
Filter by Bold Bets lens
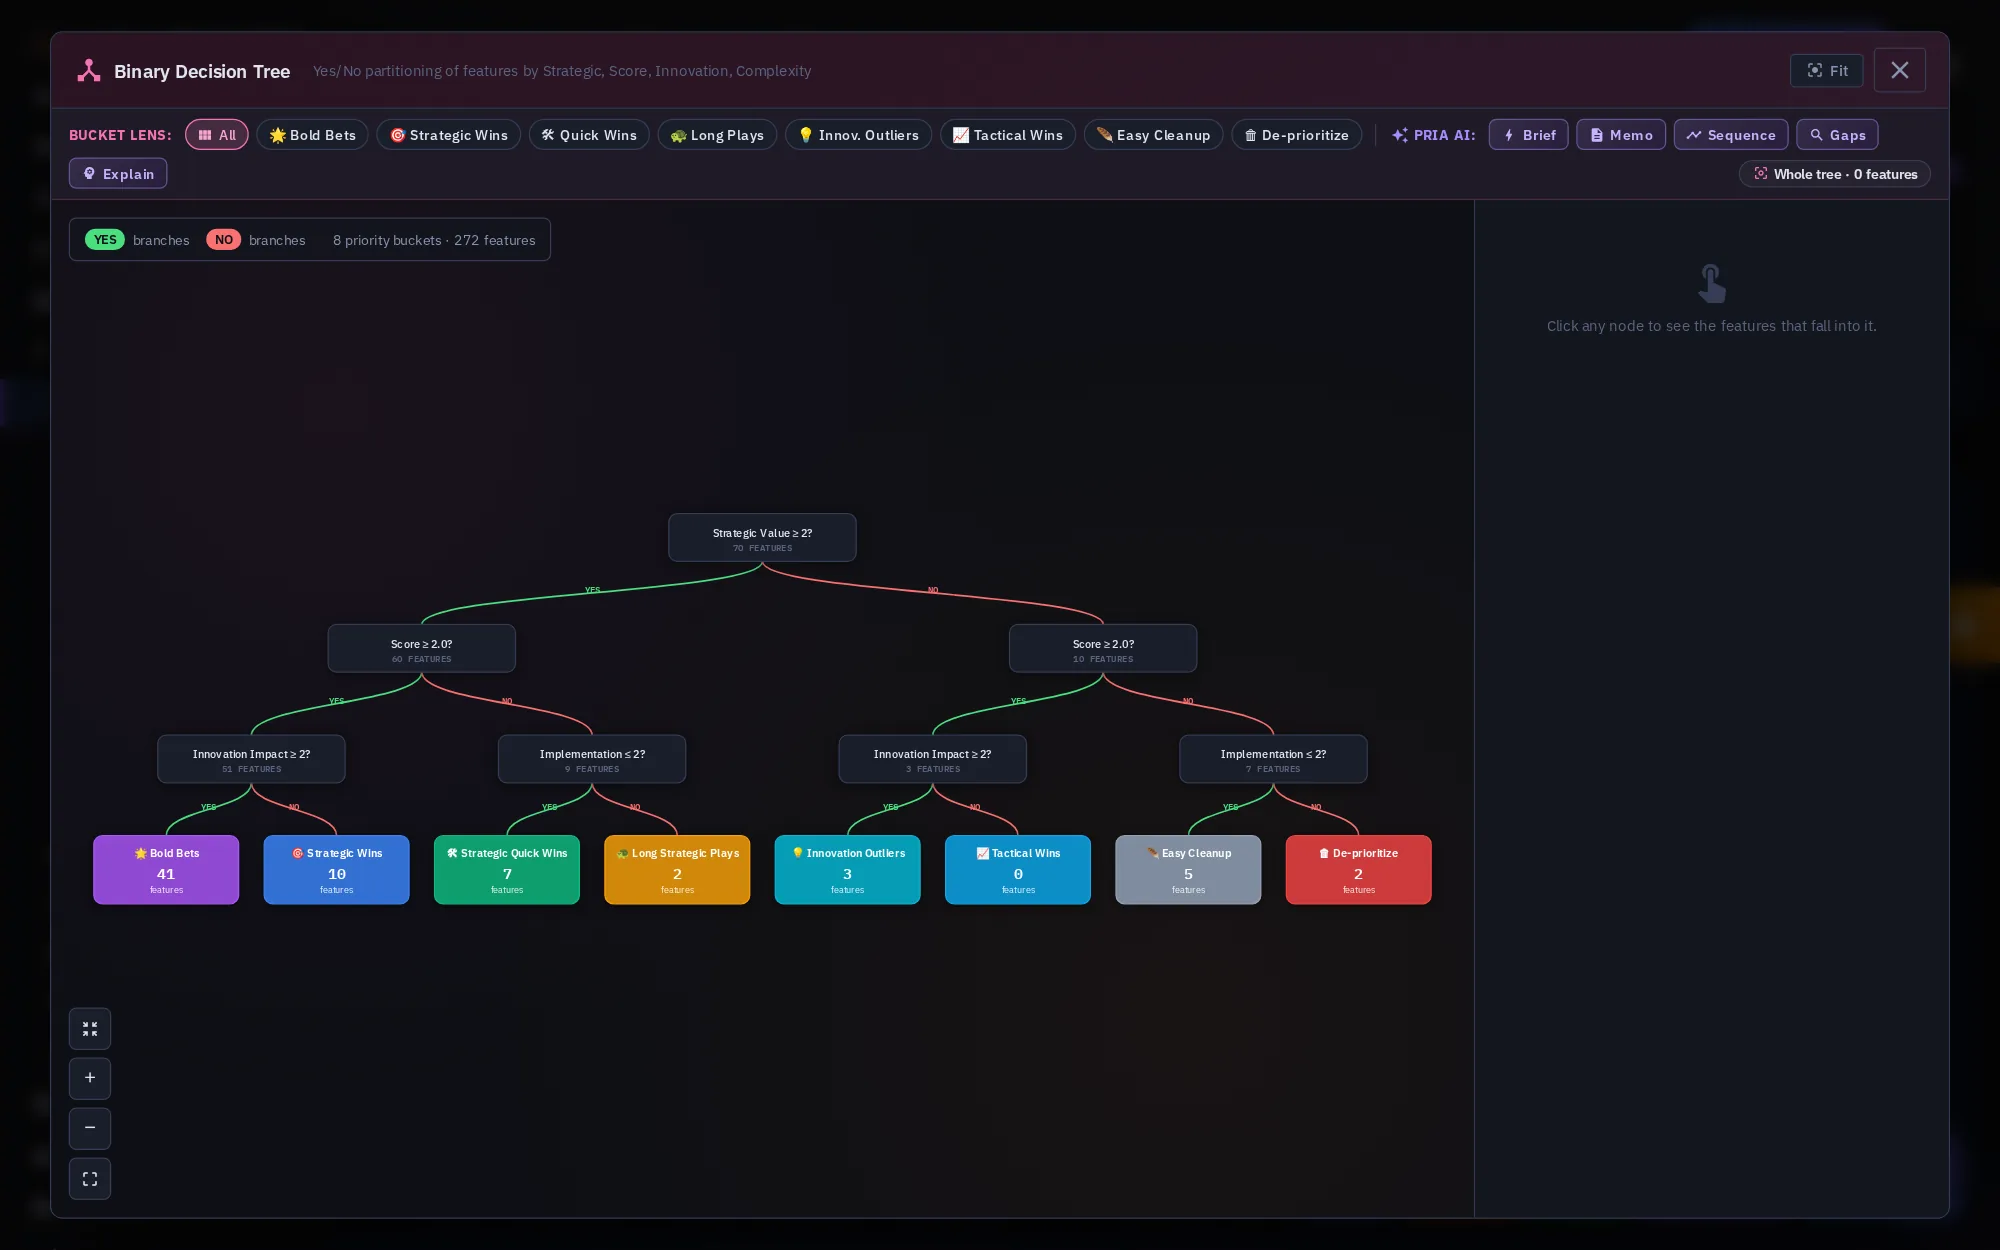[312, 135]
